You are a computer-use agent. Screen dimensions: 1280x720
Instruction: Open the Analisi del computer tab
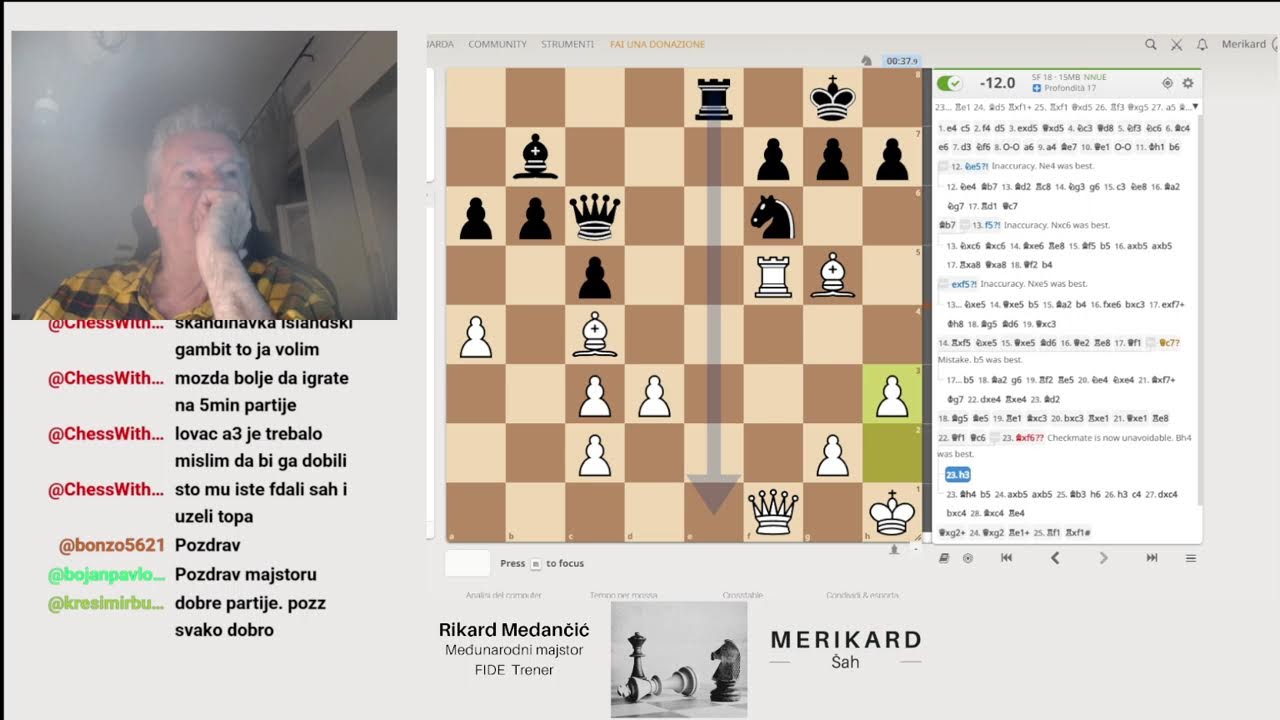(503, 595)
